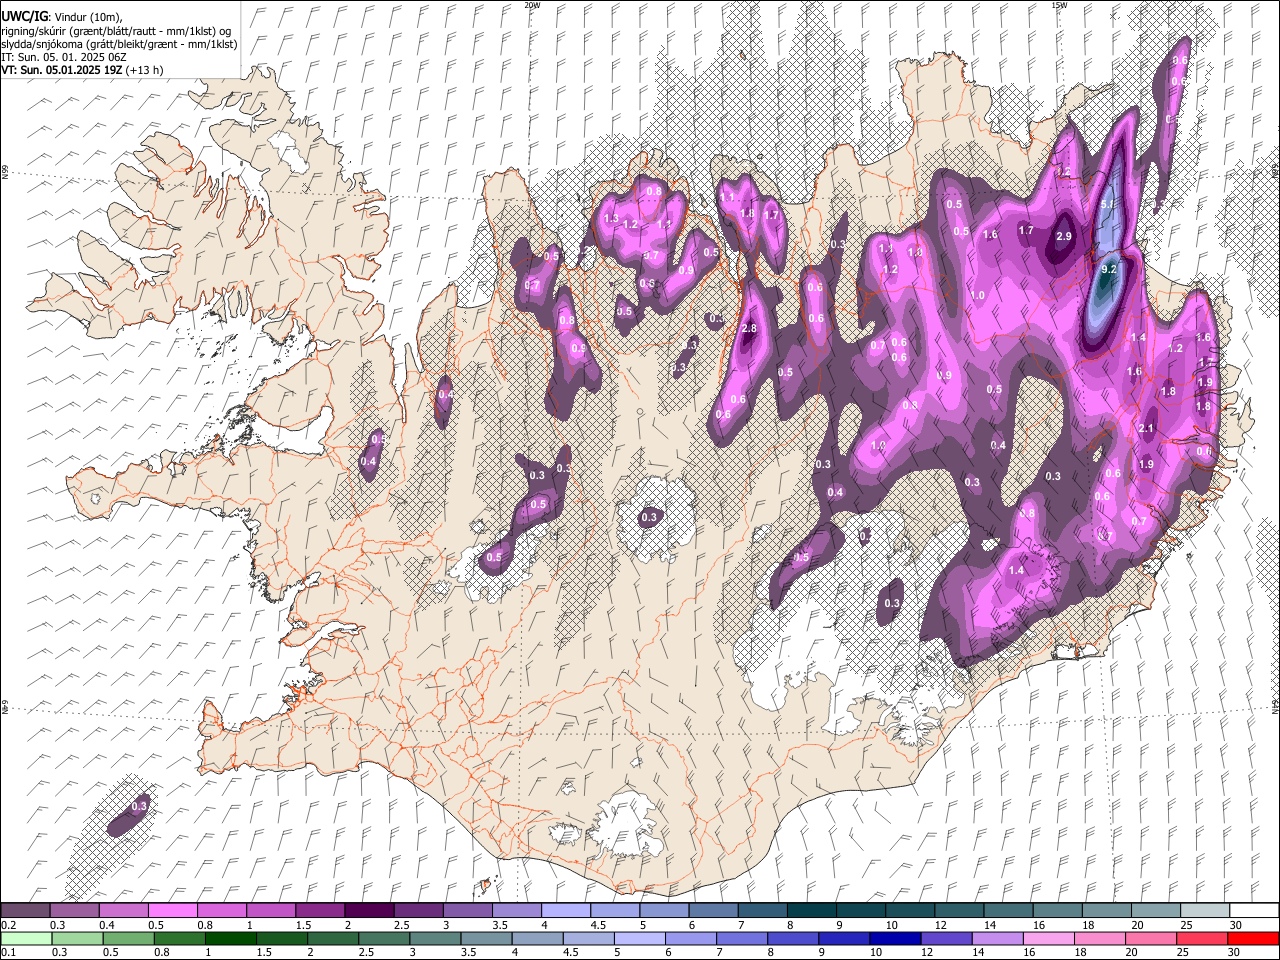1280x960 pixels.
Task: Click the 2.8 value label on the map
Action: coord(749,329)
